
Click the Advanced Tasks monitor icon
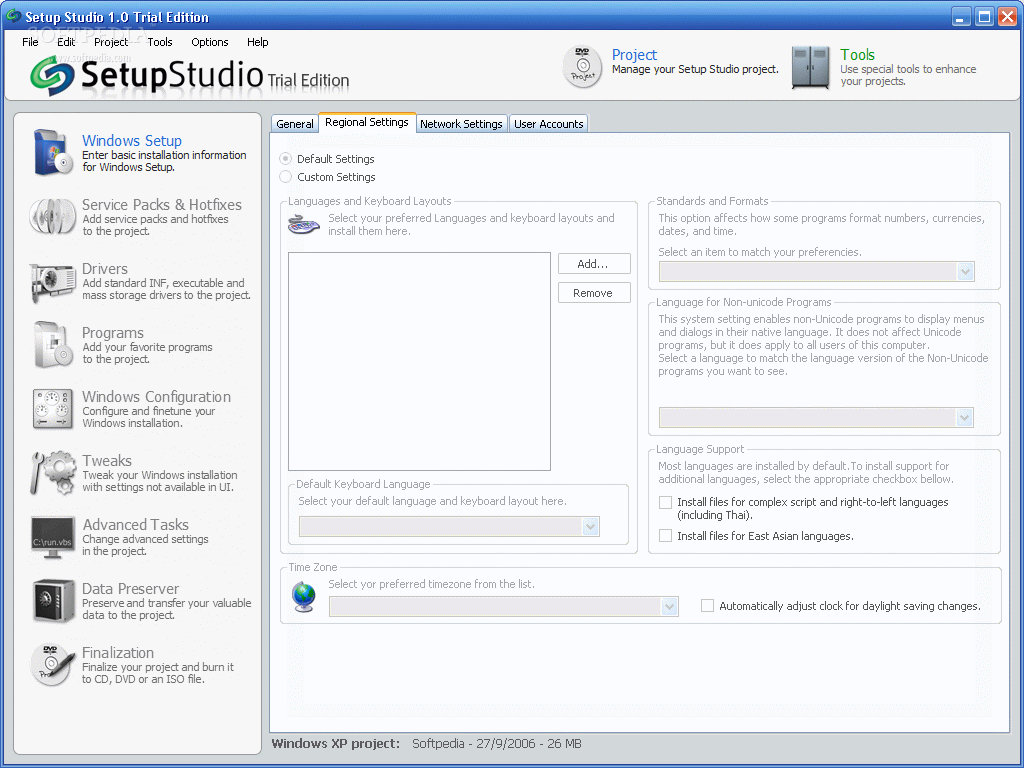pos(52,537)
